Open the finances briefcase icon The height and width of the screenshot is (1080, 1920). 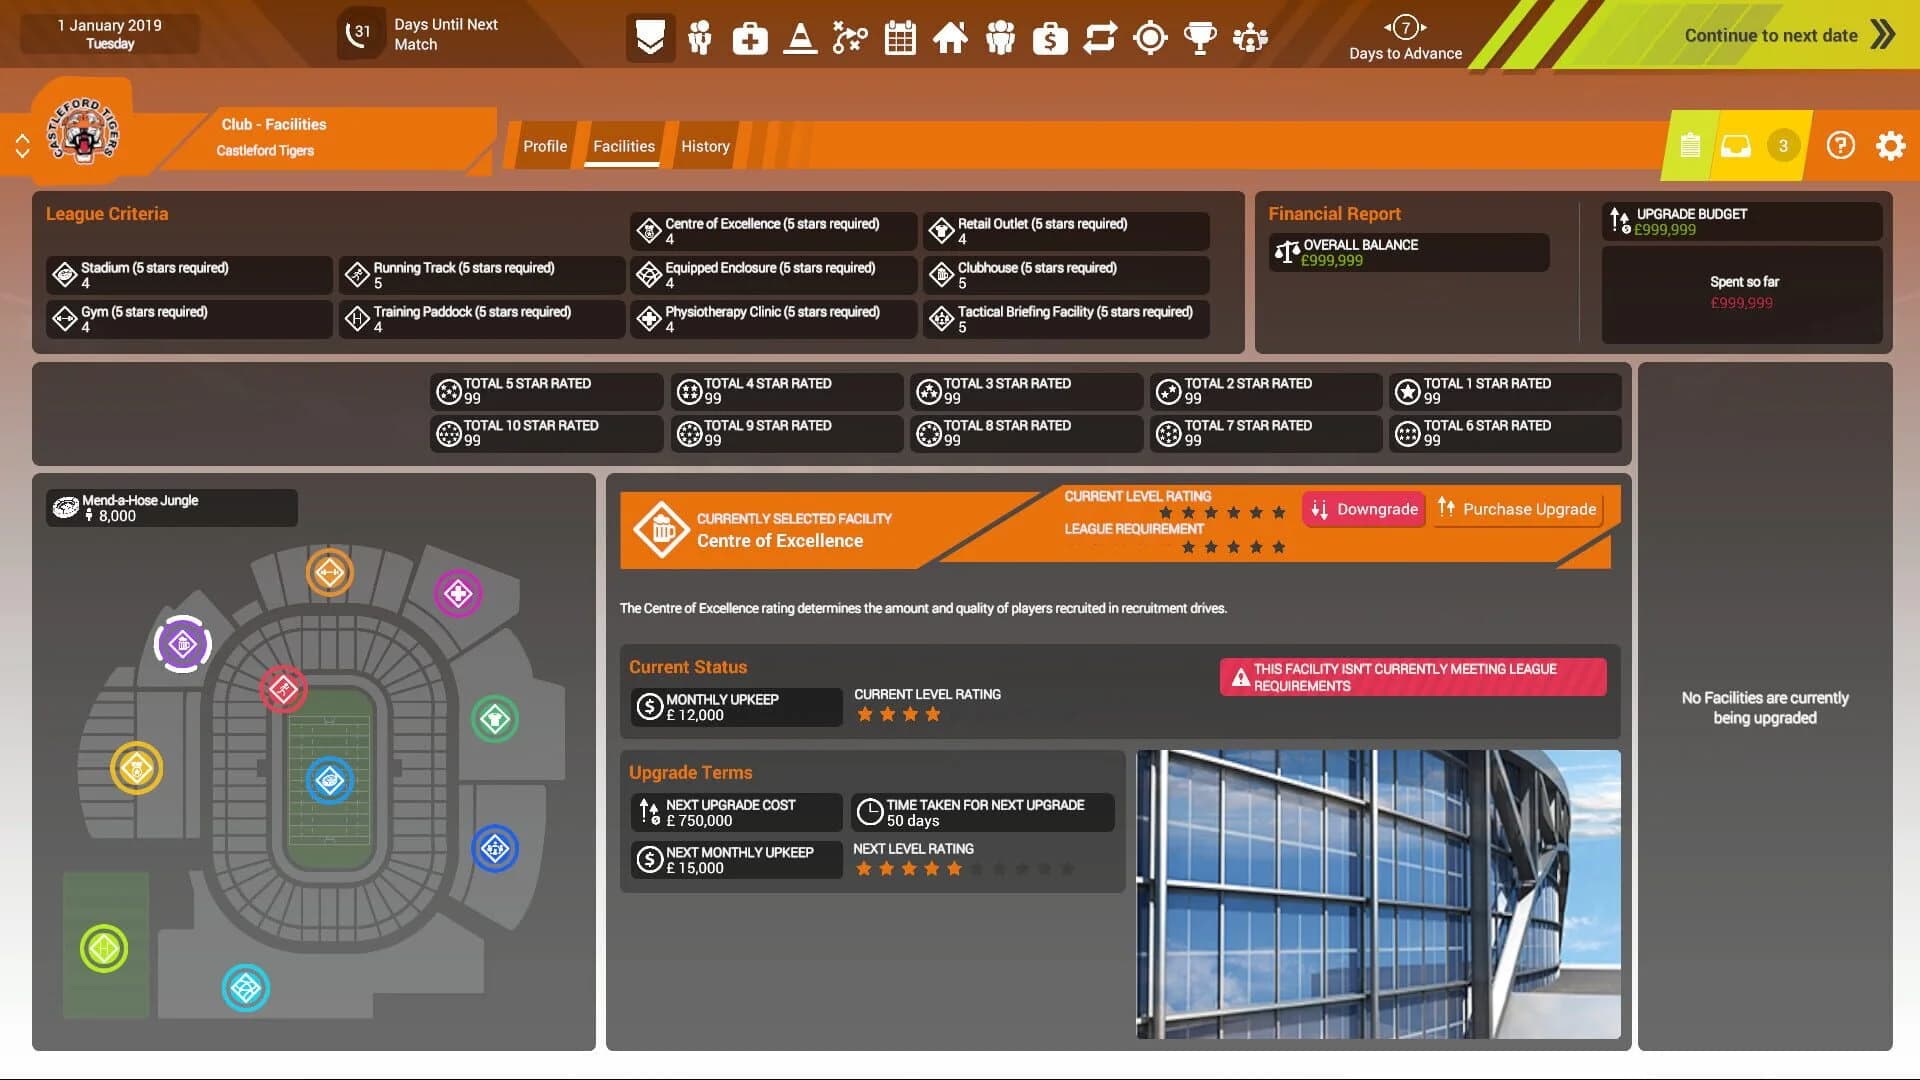[x=1050, y=38]
